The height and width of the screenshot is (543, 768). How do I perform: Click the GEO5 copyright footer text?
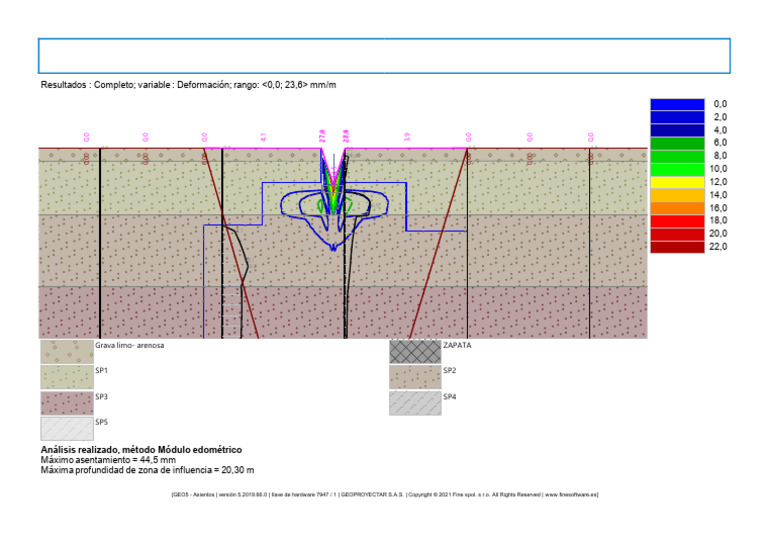point(385,495)
